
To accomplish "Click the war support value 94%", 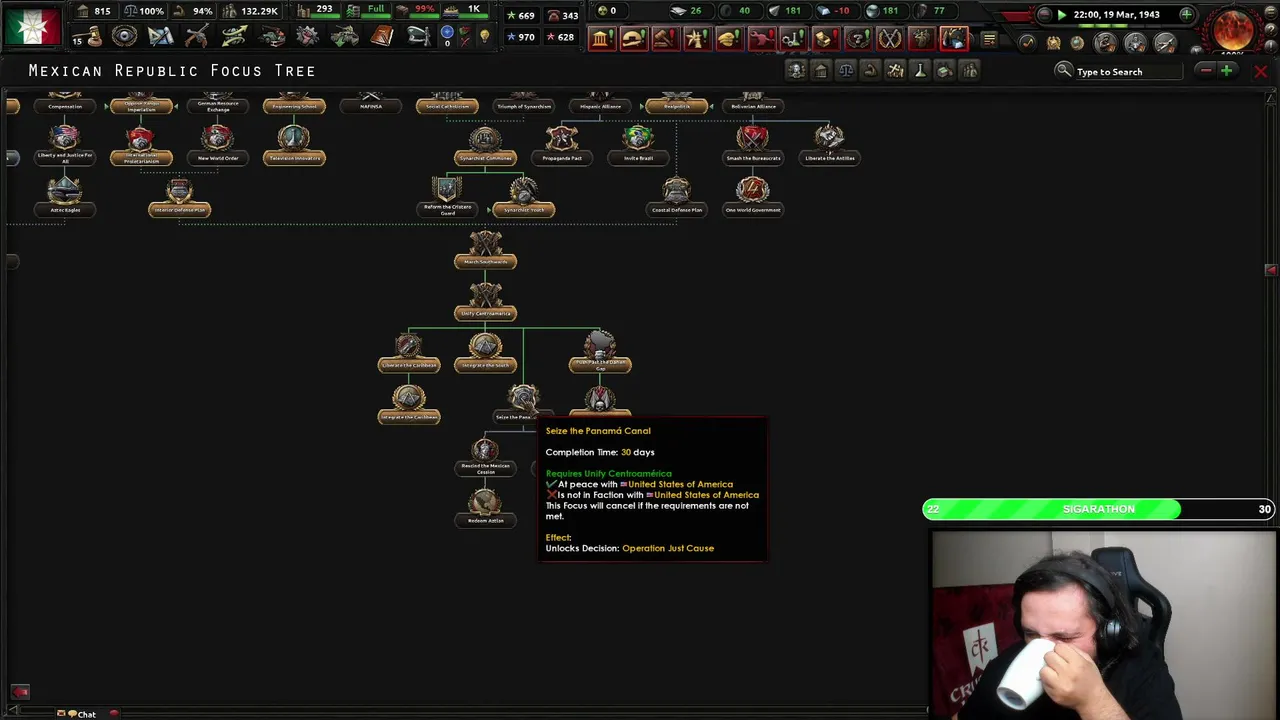I will click(203, 11).
